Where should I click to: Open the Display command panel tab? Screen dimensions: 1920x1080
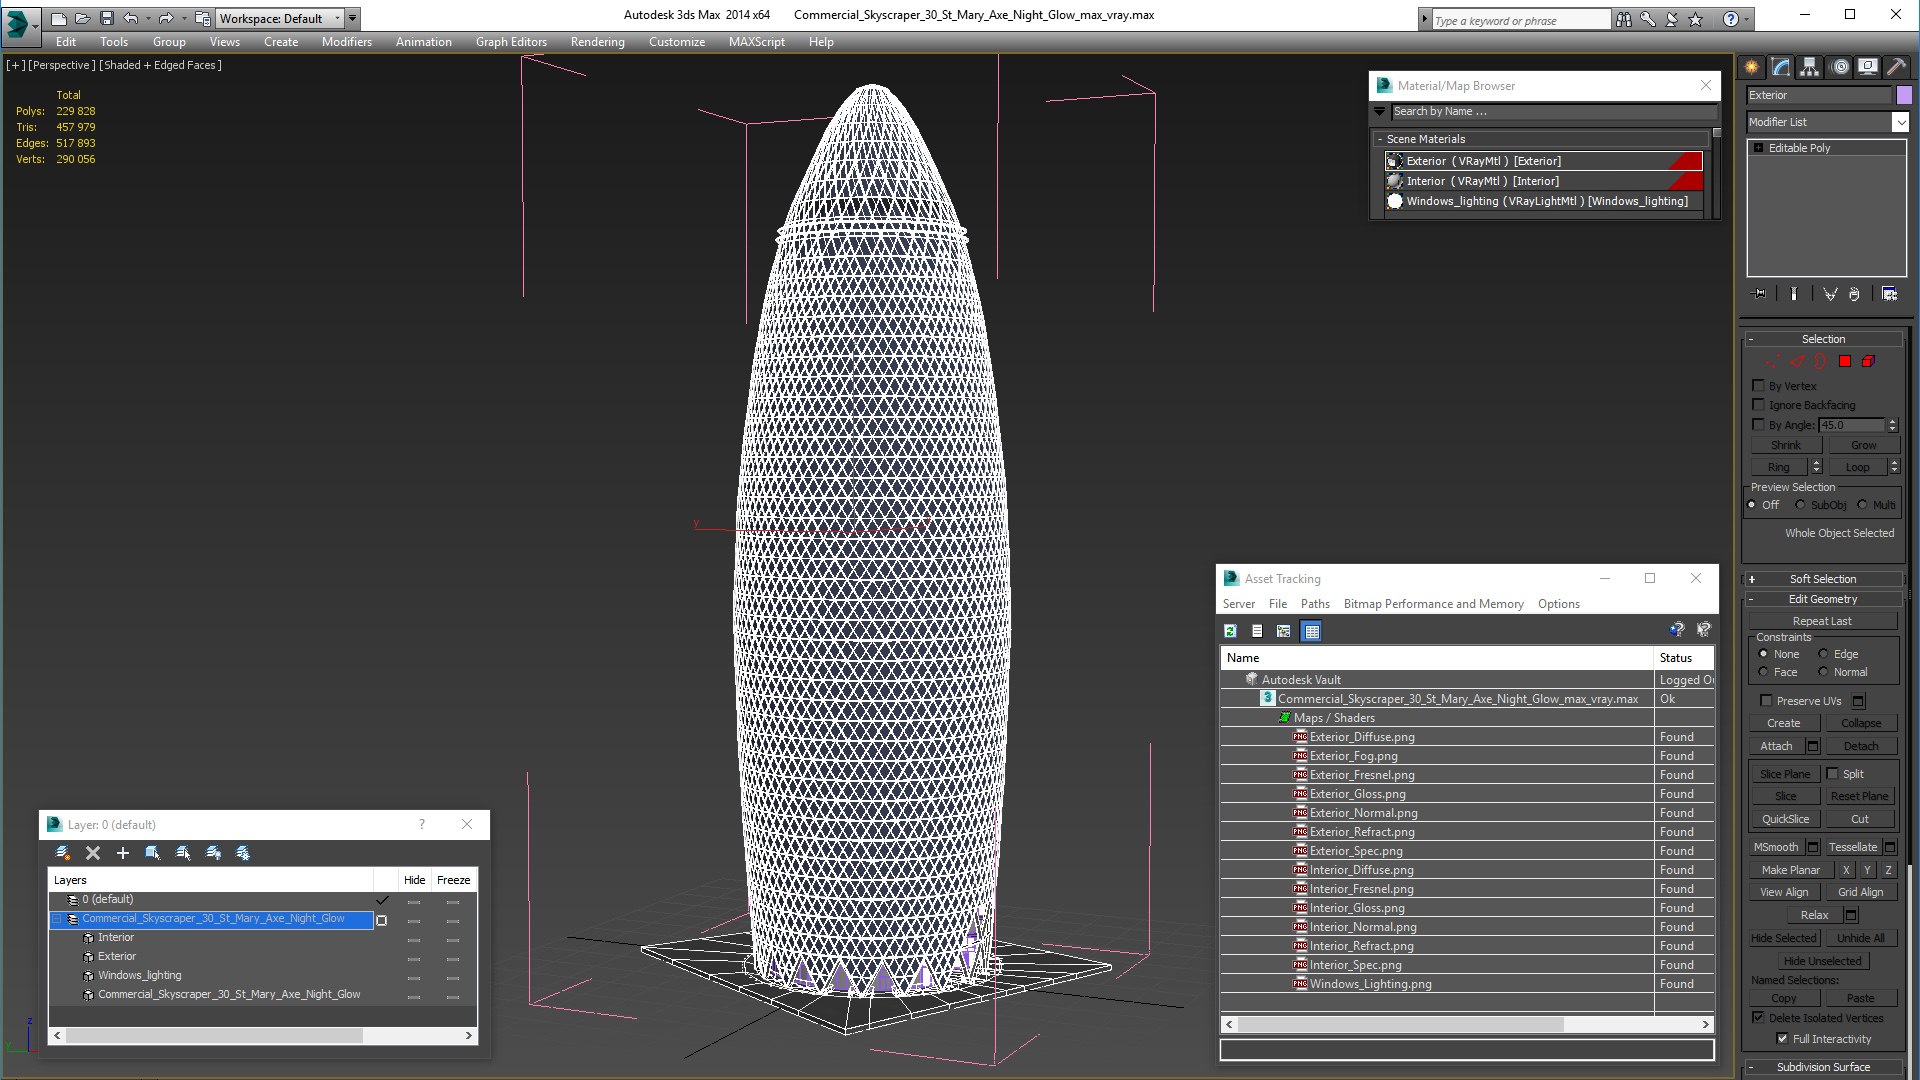click(x=1868, y=67)
